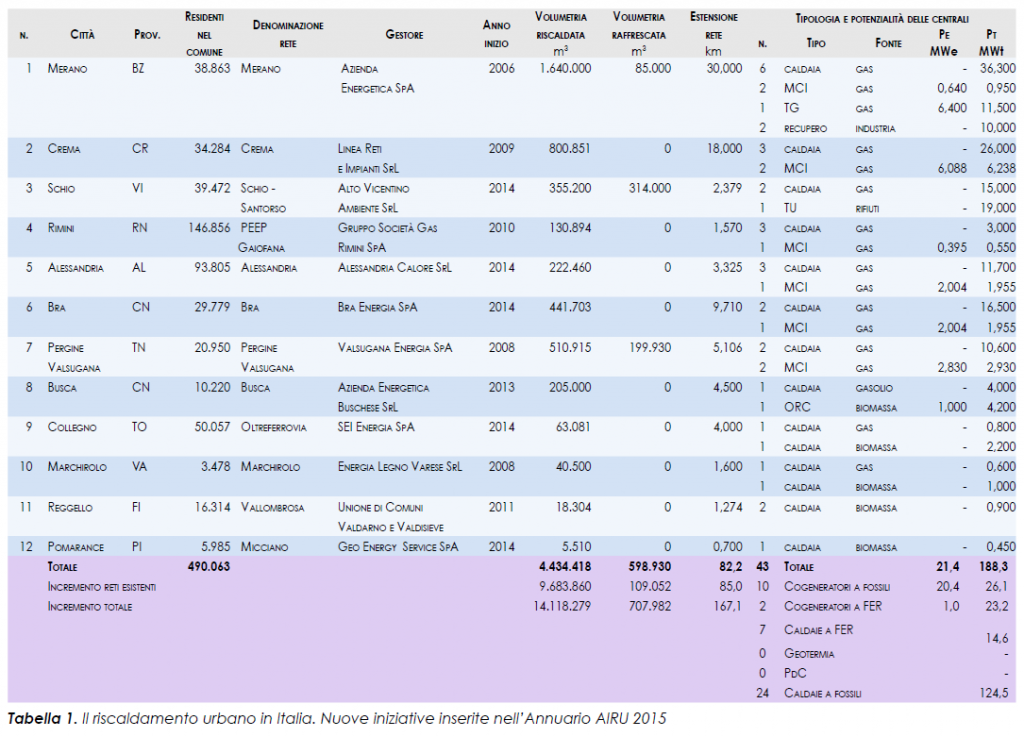
Task: Select network name "Schio - Santorso"
Action: click(263, 198)
